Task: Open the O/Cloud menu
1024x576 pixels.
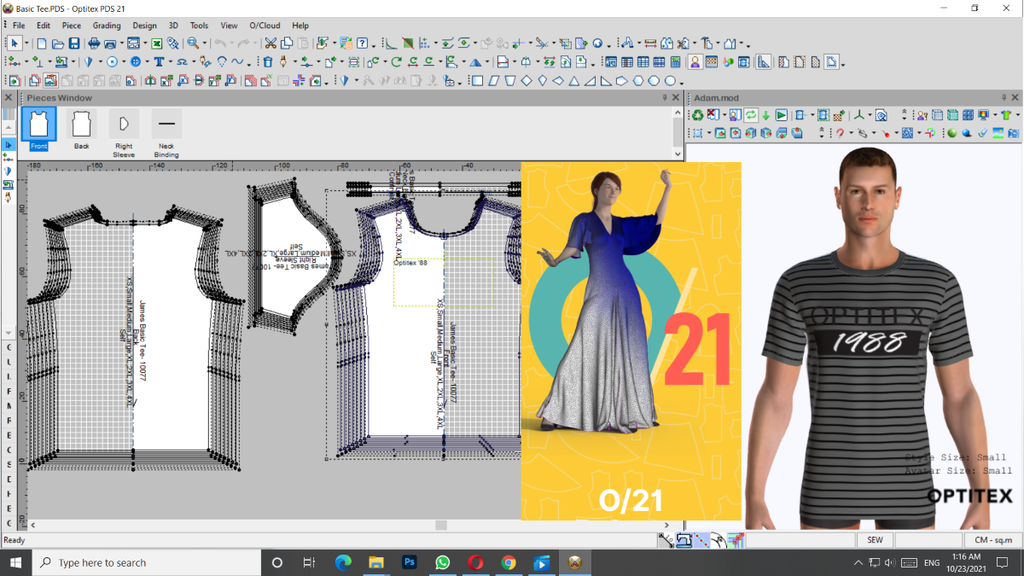Action: coord(264,25)
